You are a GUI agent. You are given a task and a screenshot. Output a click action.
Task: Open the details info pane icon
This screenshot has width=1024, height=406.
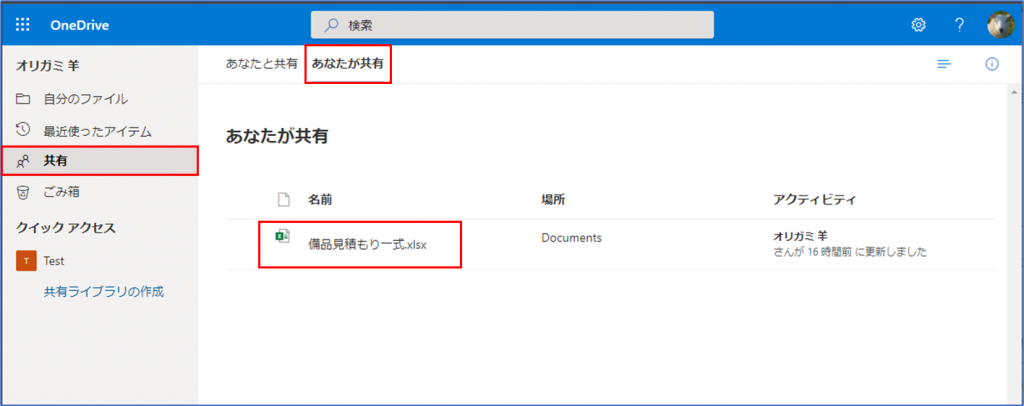click(992, 64)
